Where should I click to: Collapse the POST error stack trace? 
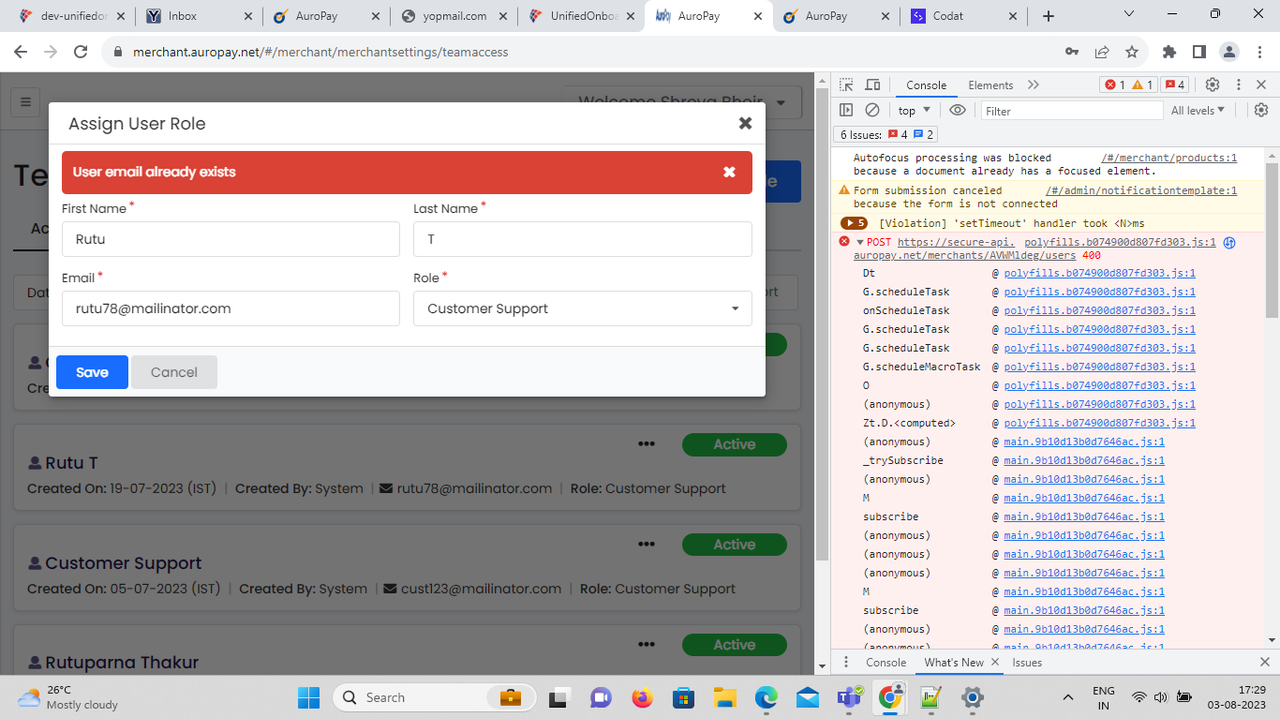tap(860, 242)
